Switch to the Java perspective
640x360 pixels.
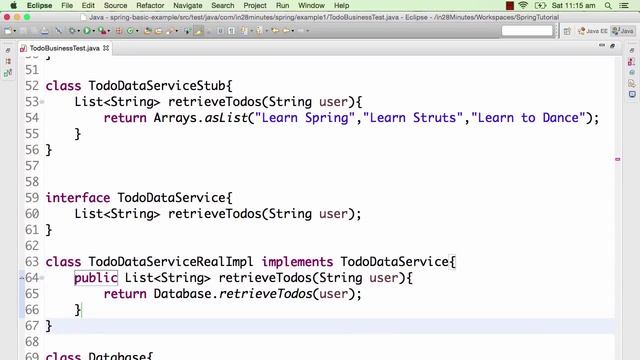click(x=623, y=31)
